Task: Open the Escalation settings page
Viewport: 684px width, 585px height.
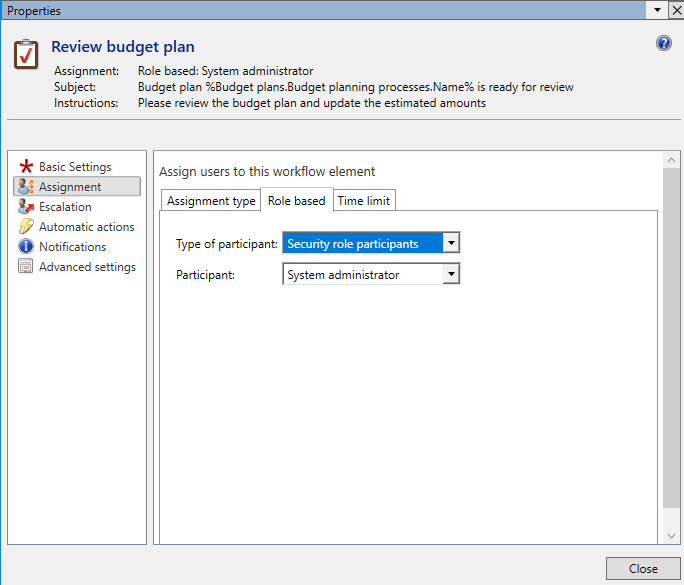Action: pyautogui.click(x=65, y=207)
